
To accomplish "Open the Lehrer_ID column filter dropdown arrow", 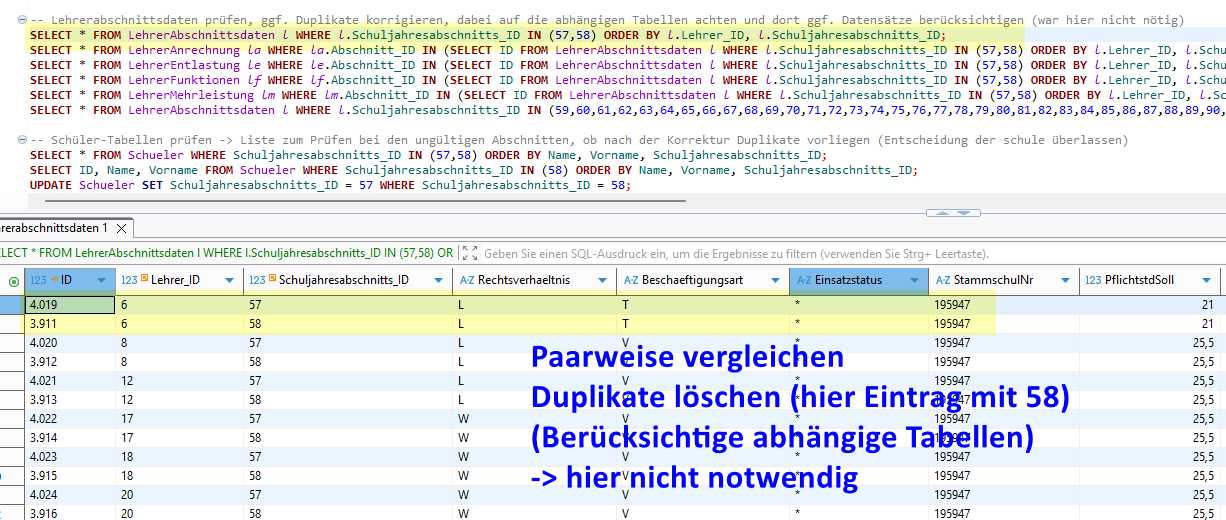I will pyautogui.click(x=231, y=281).
